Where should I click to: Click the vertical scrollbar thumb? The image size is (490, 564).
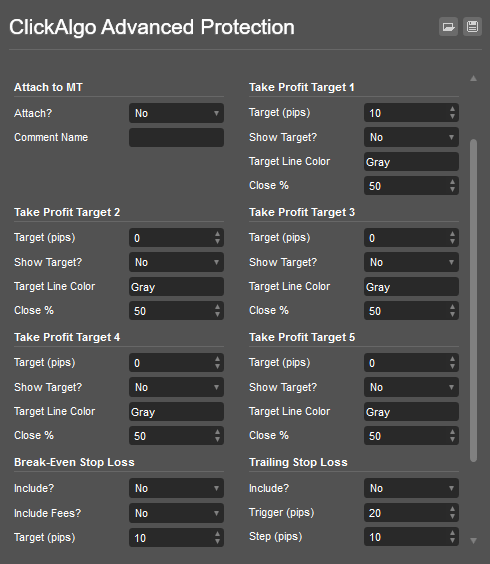click(x=473, y=300)
